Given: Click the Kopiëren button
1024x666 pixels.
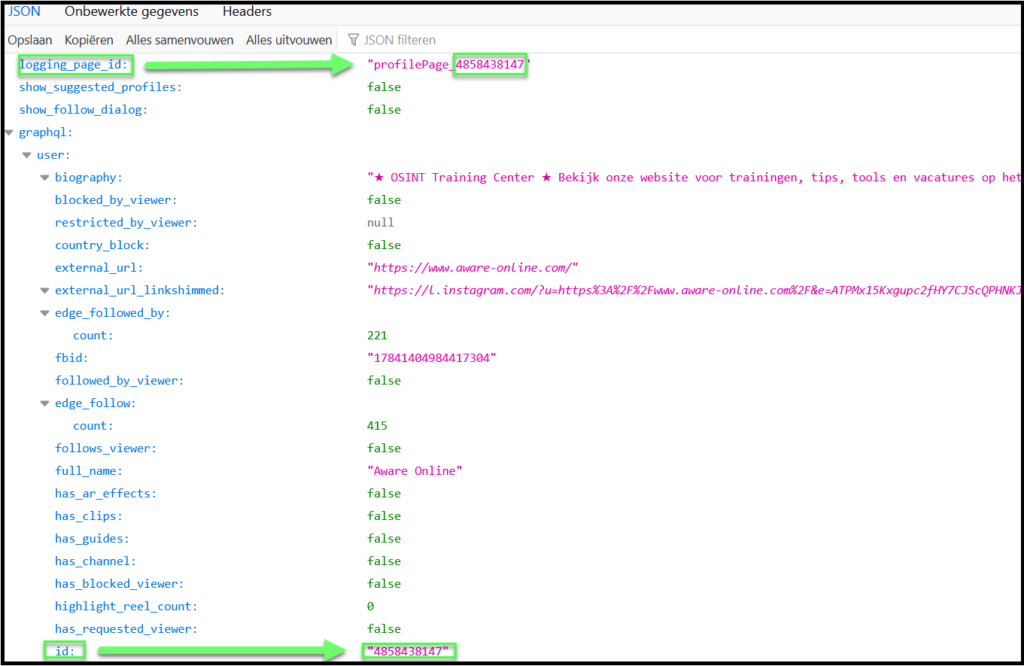Looking at the screenshot, I should tap(89, 40).
